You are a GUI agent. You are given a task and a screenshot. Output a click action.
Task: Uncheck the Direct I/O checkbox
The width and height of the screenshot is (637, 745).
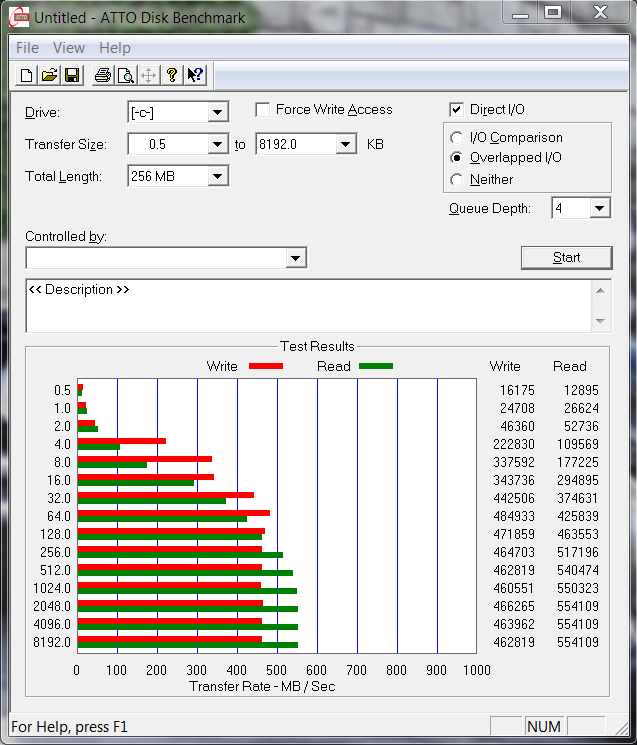click(457, 110)
